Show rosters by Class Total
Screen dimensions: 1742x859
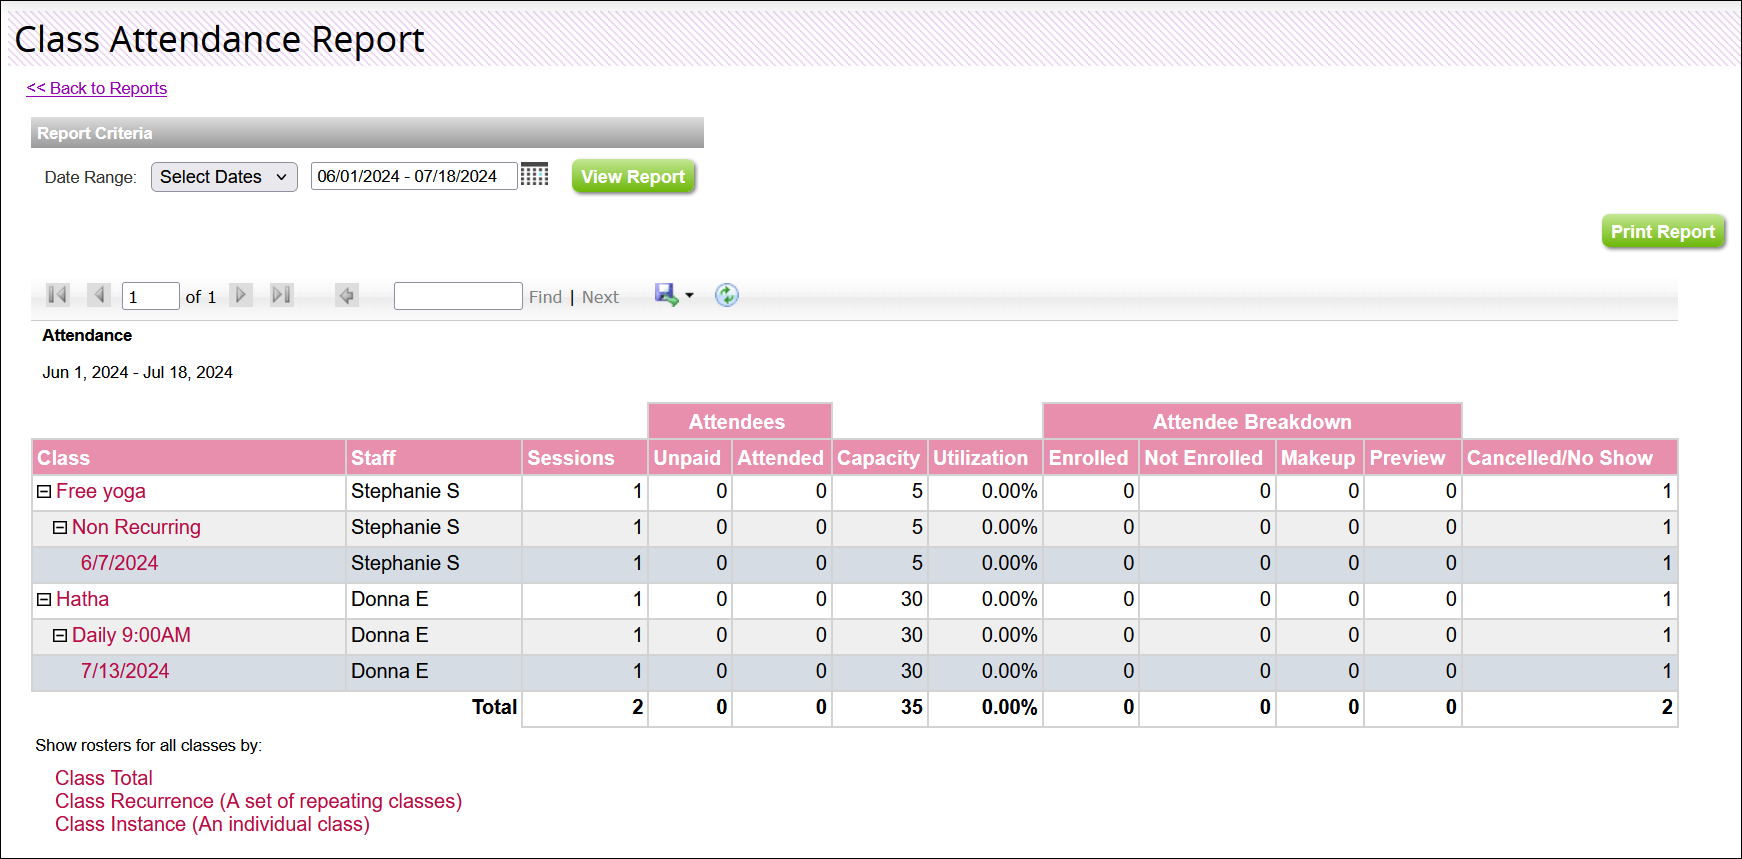click(104, 778)
